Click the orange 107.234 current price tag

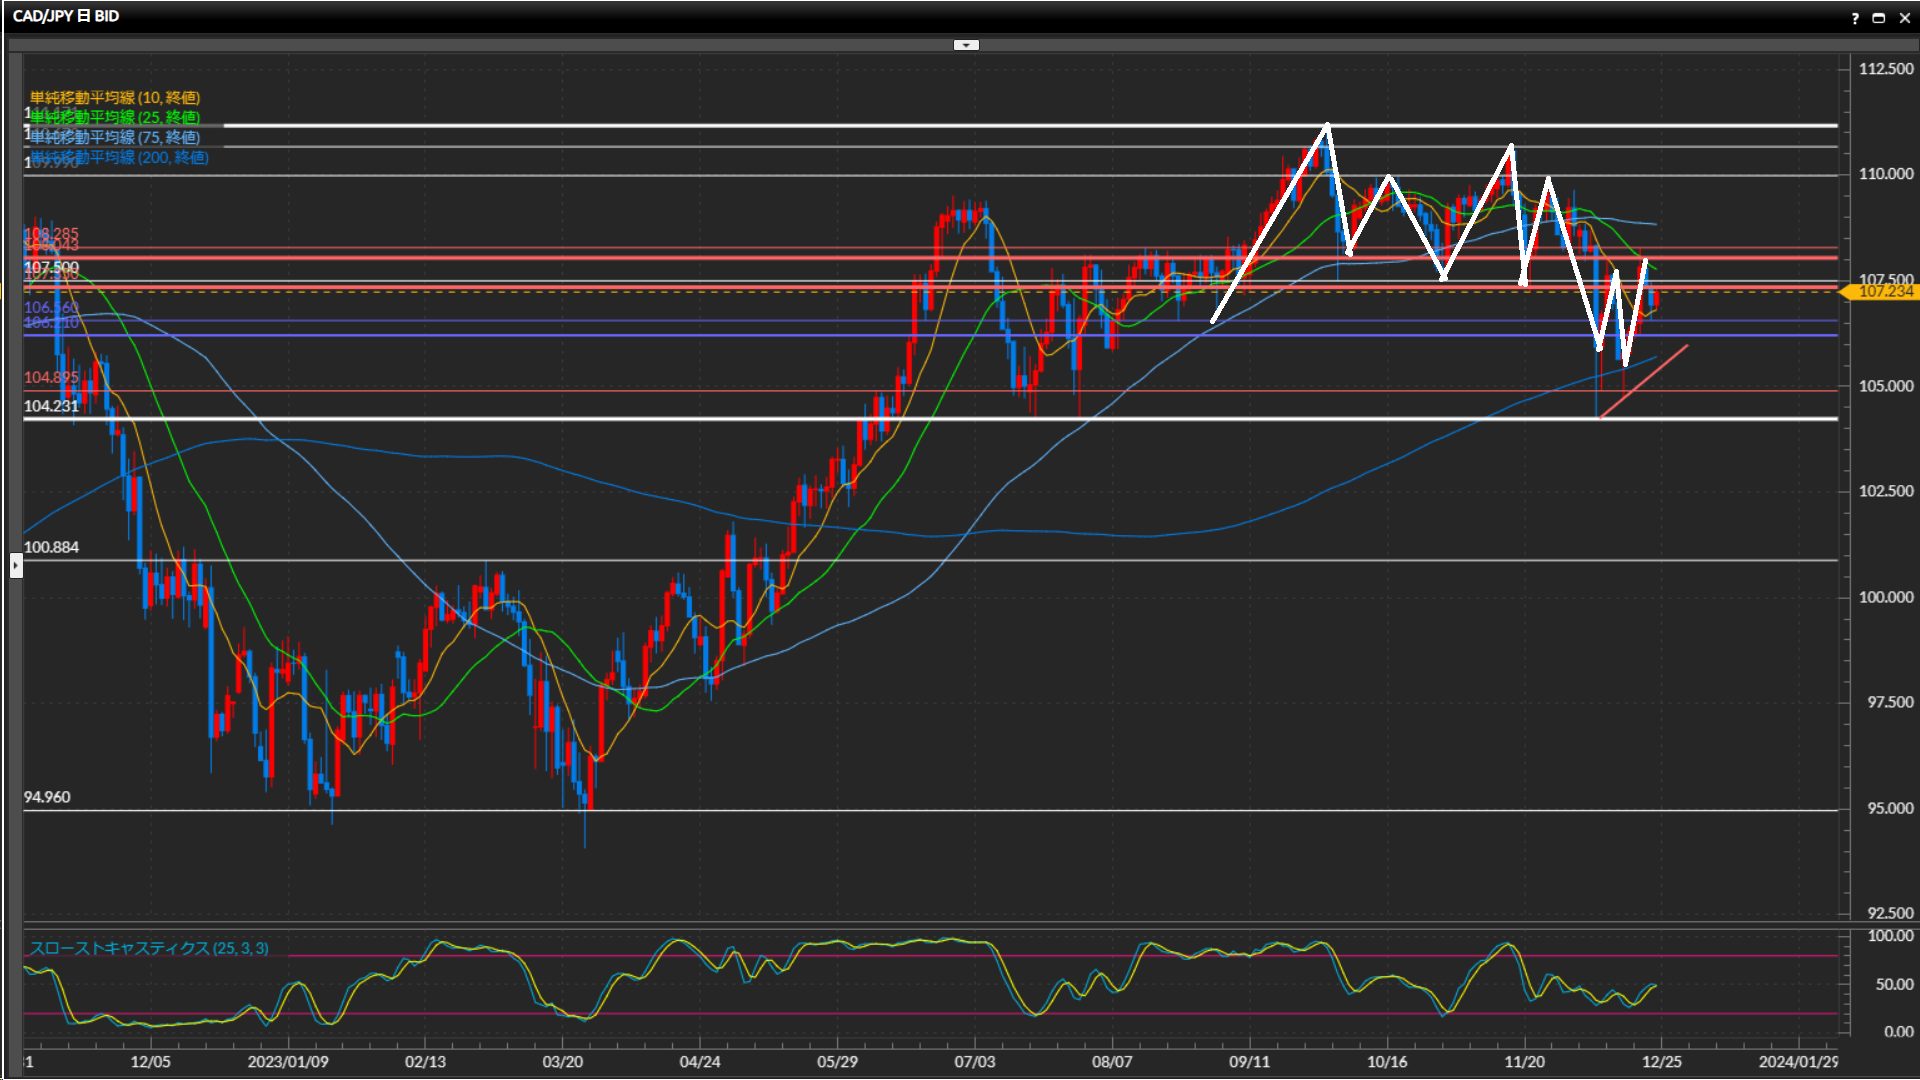point(1884,291)
